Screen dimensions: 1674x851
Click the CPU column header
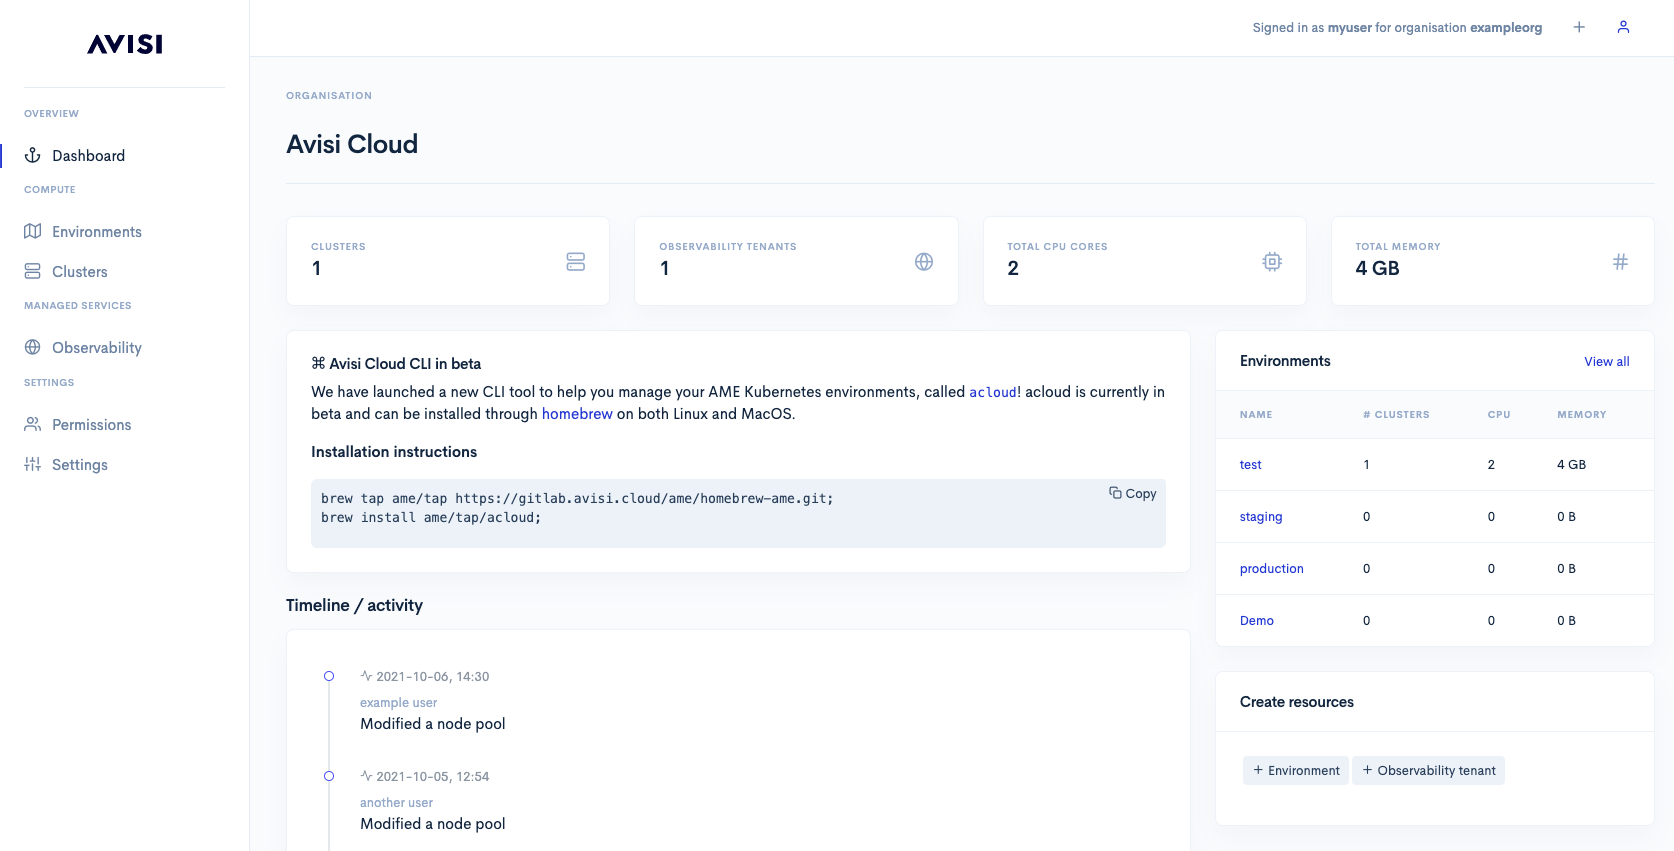[1499, 414]
